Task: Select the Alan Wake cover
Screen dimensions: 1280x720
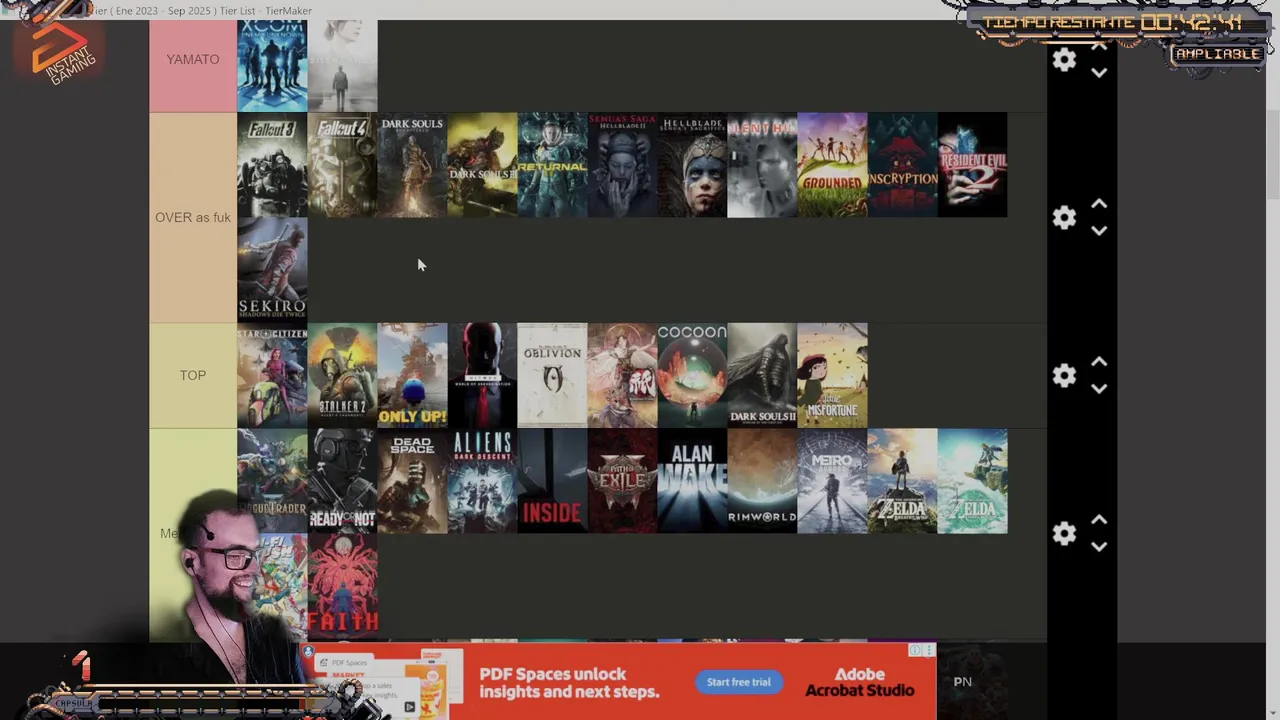Action: click(x=692, y=481)
